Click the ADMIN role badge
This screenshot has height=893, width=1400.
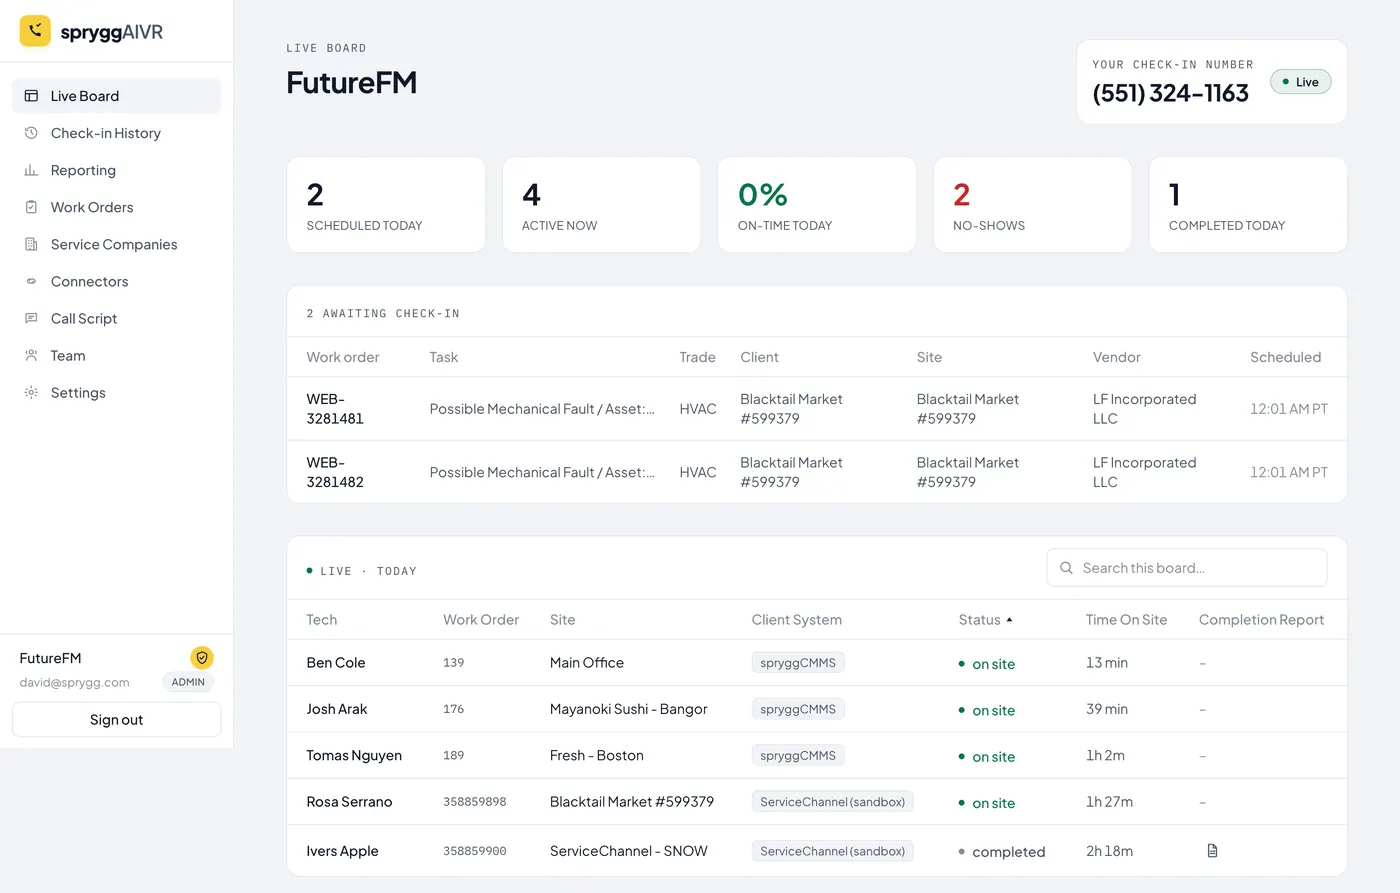[188, 682]
